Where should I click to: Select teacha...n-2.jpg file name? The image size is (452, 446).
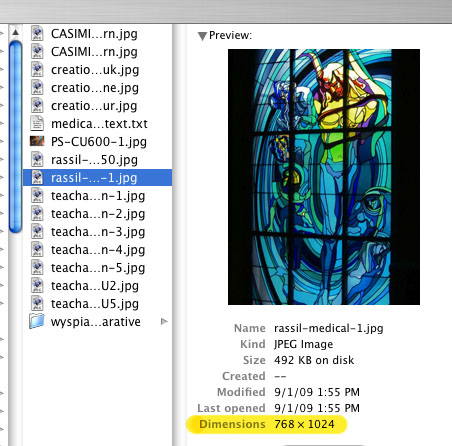pos(98,214)
